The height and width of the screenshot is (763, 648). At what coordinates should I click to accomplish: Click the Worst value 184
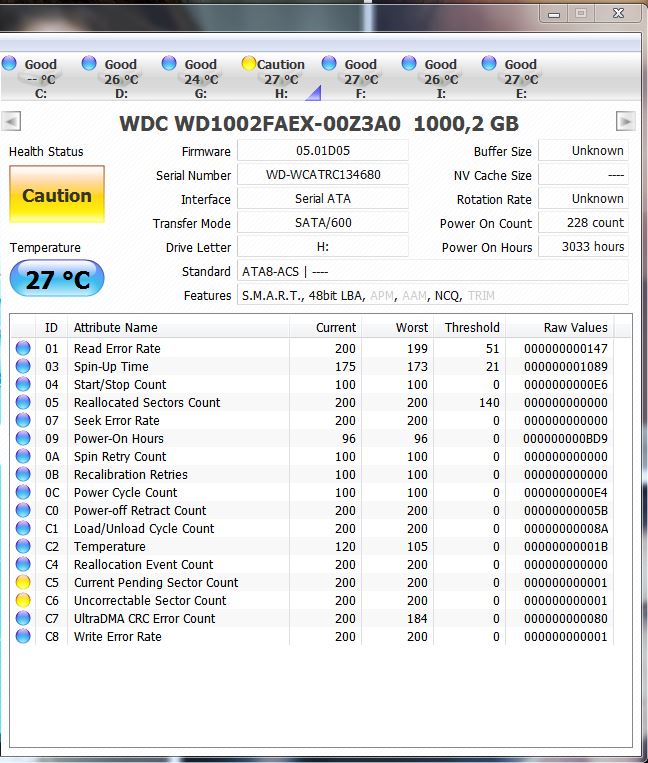pyautogui.click(x=417, y=618)
